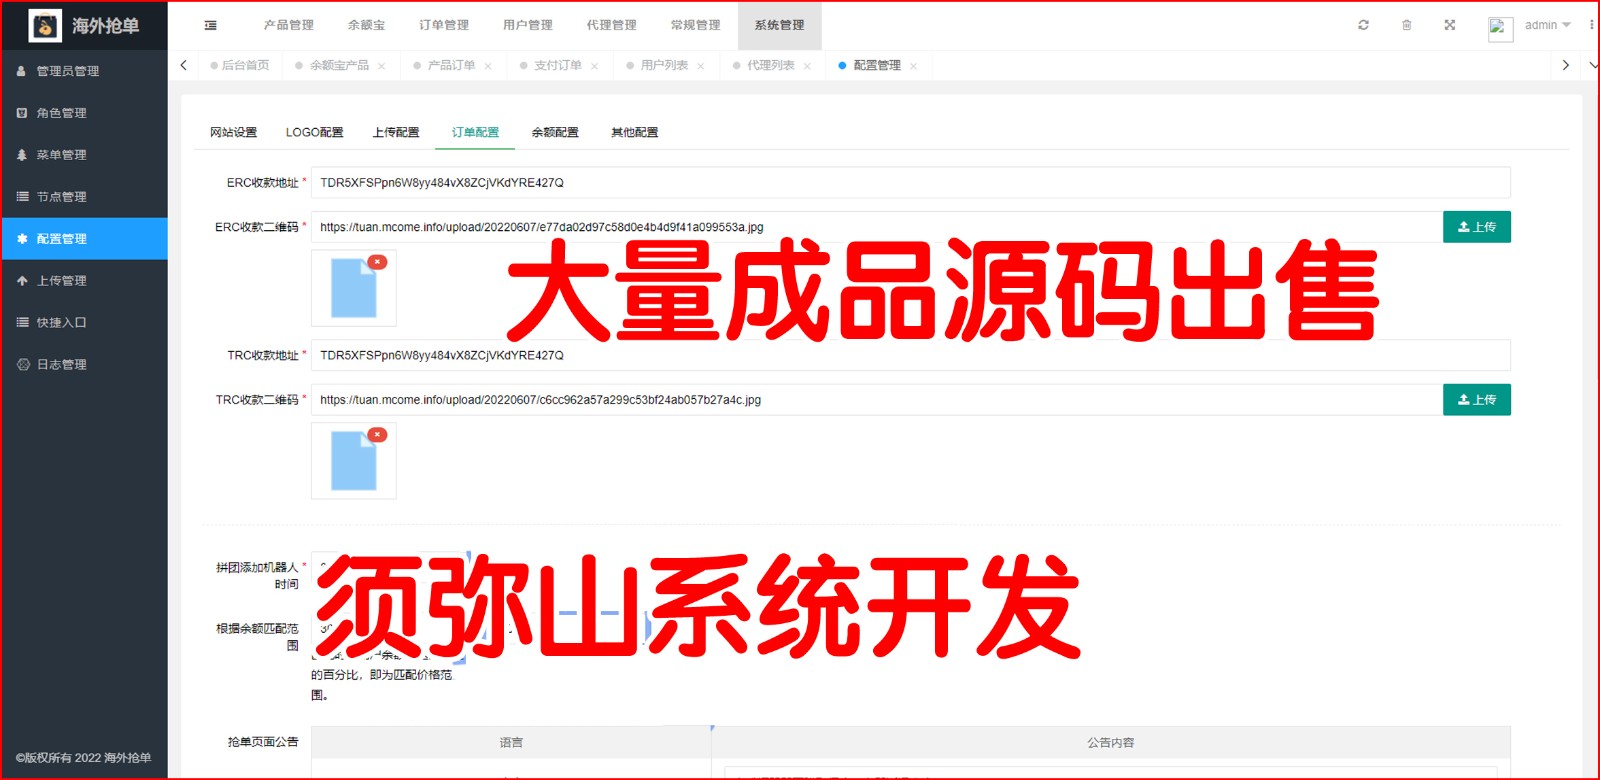The height and width of the screenshot is (780, 1600).
Task: Remove the ERC QR code image
Action: click(x=377, y=262)
